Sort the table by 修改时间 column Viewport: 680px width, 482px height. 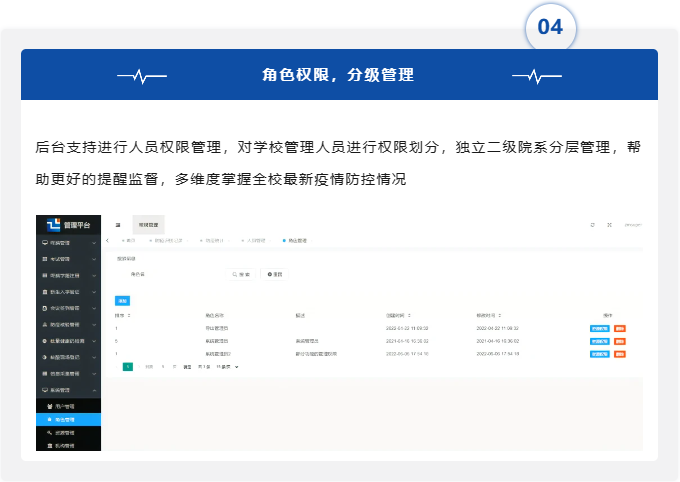[492, 315]
